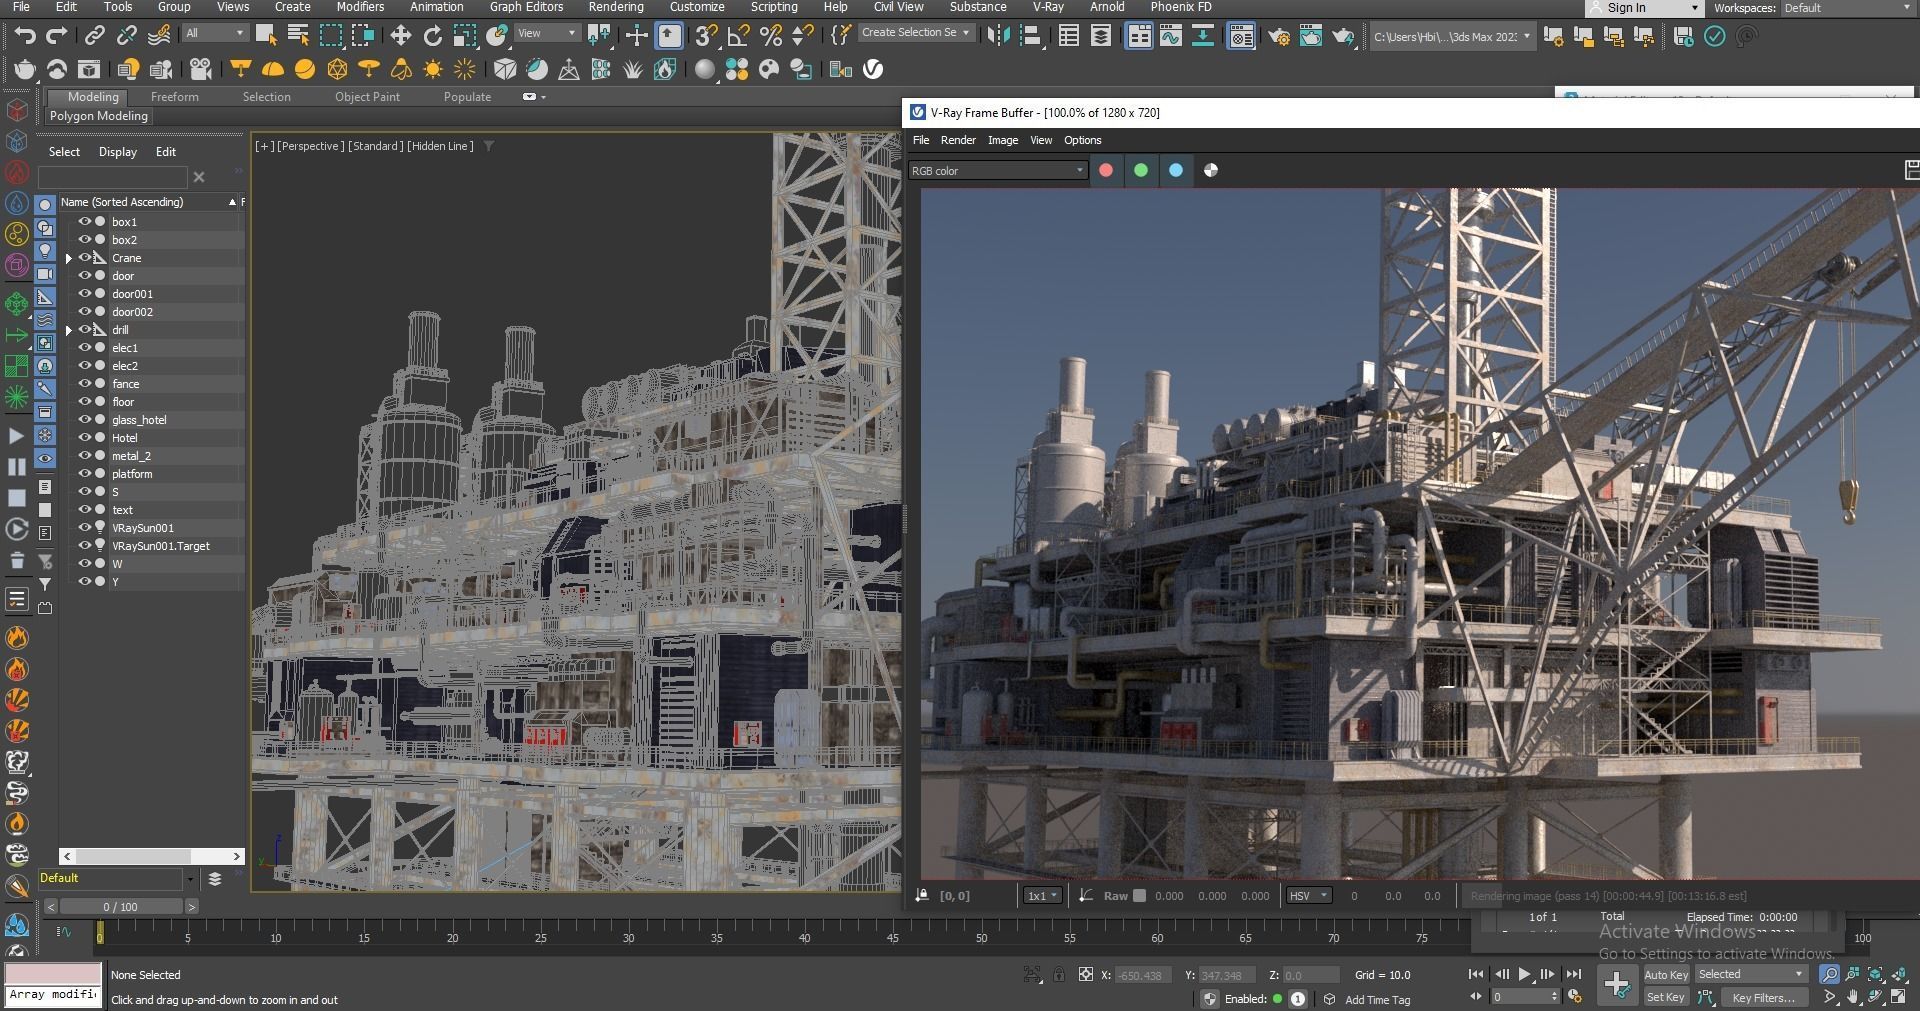Open the HSV color mode dropdown
Image resolution: width=1920 pixels, height=1011 pixels.
tap(1309, 896)
